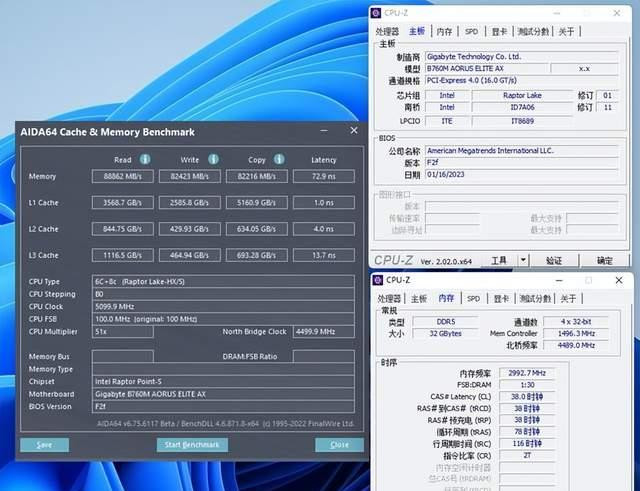Click FSB:DRAM ratio value 1:30
Screen dimensions: 640x491
[x=527, y=385]
